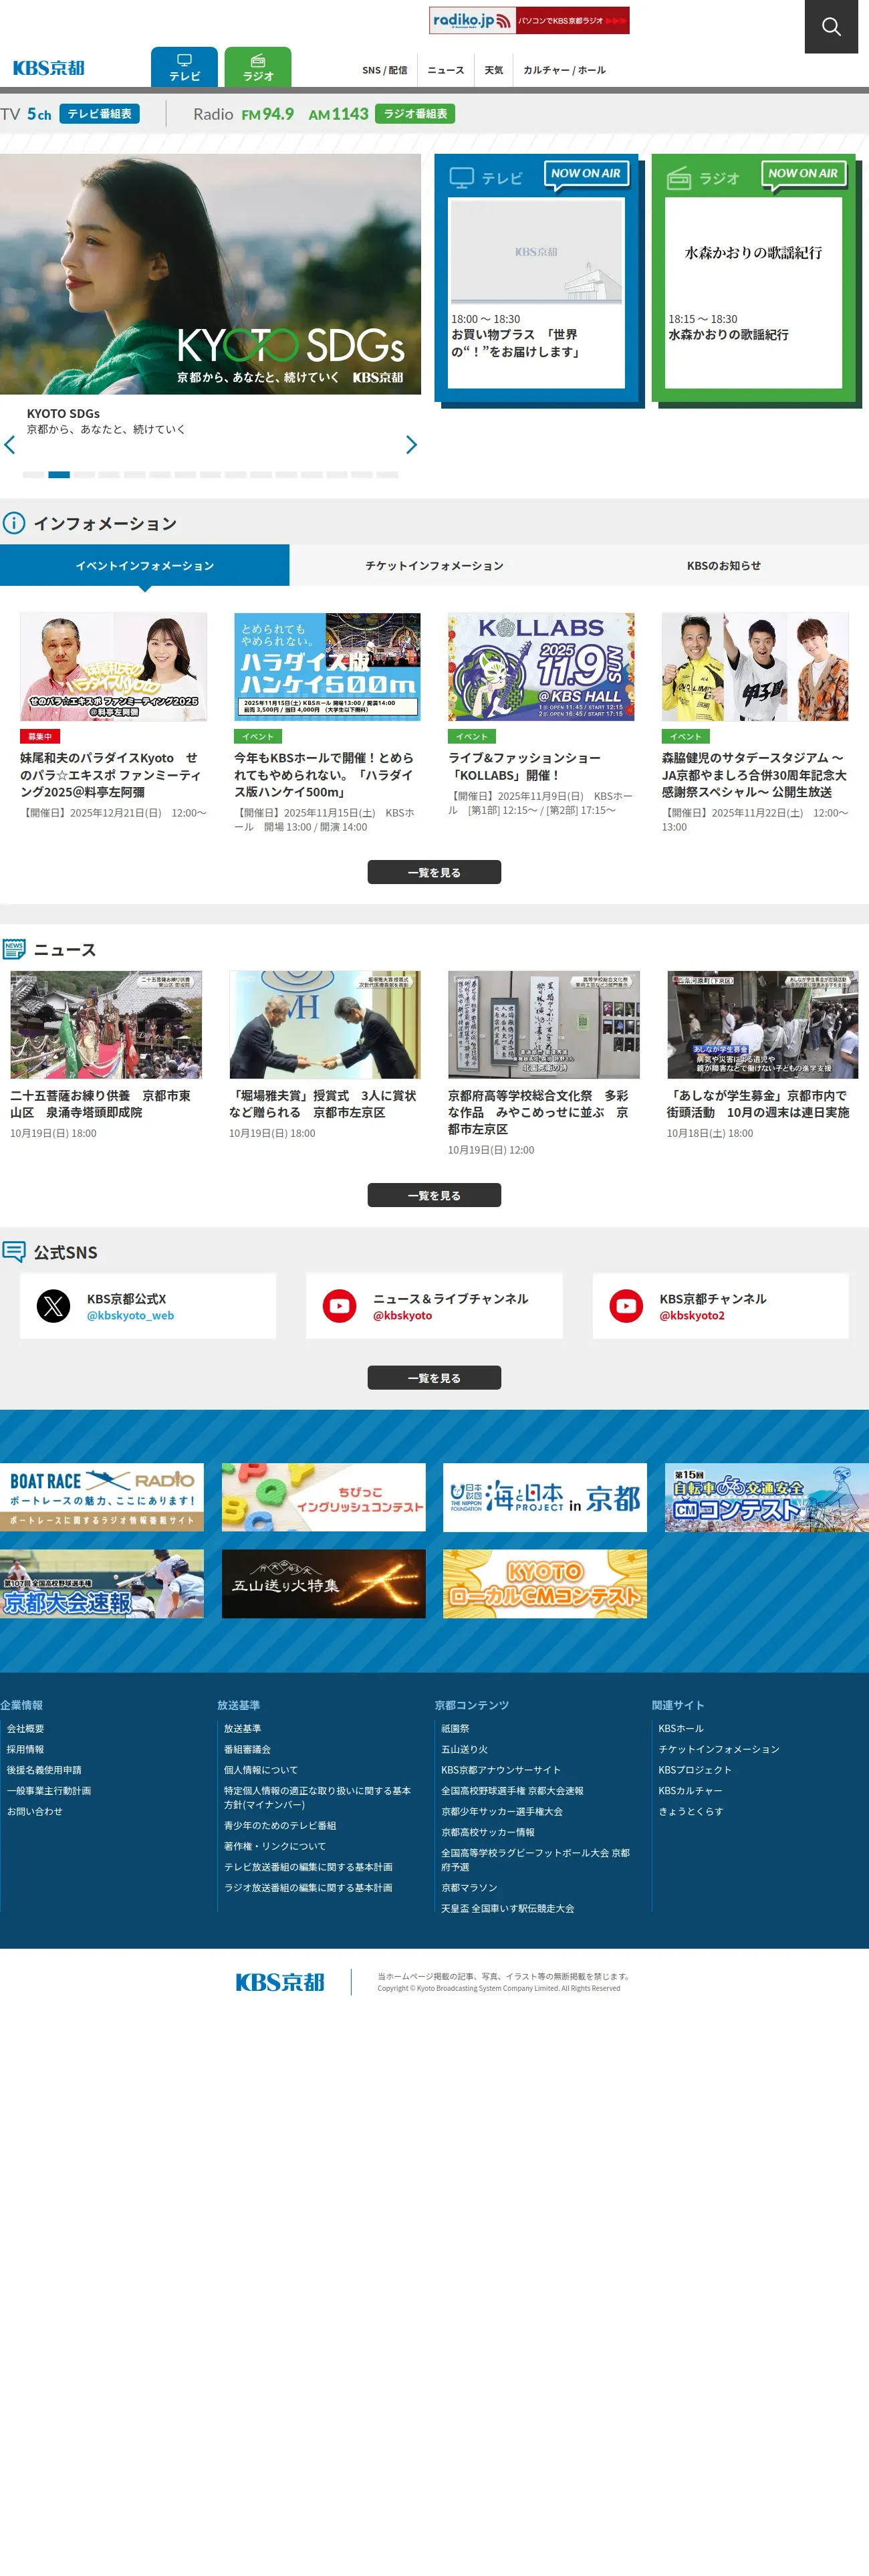Open ニュース in the header navigation
The width and height of the screenshot is (869, 2576).
446,70
